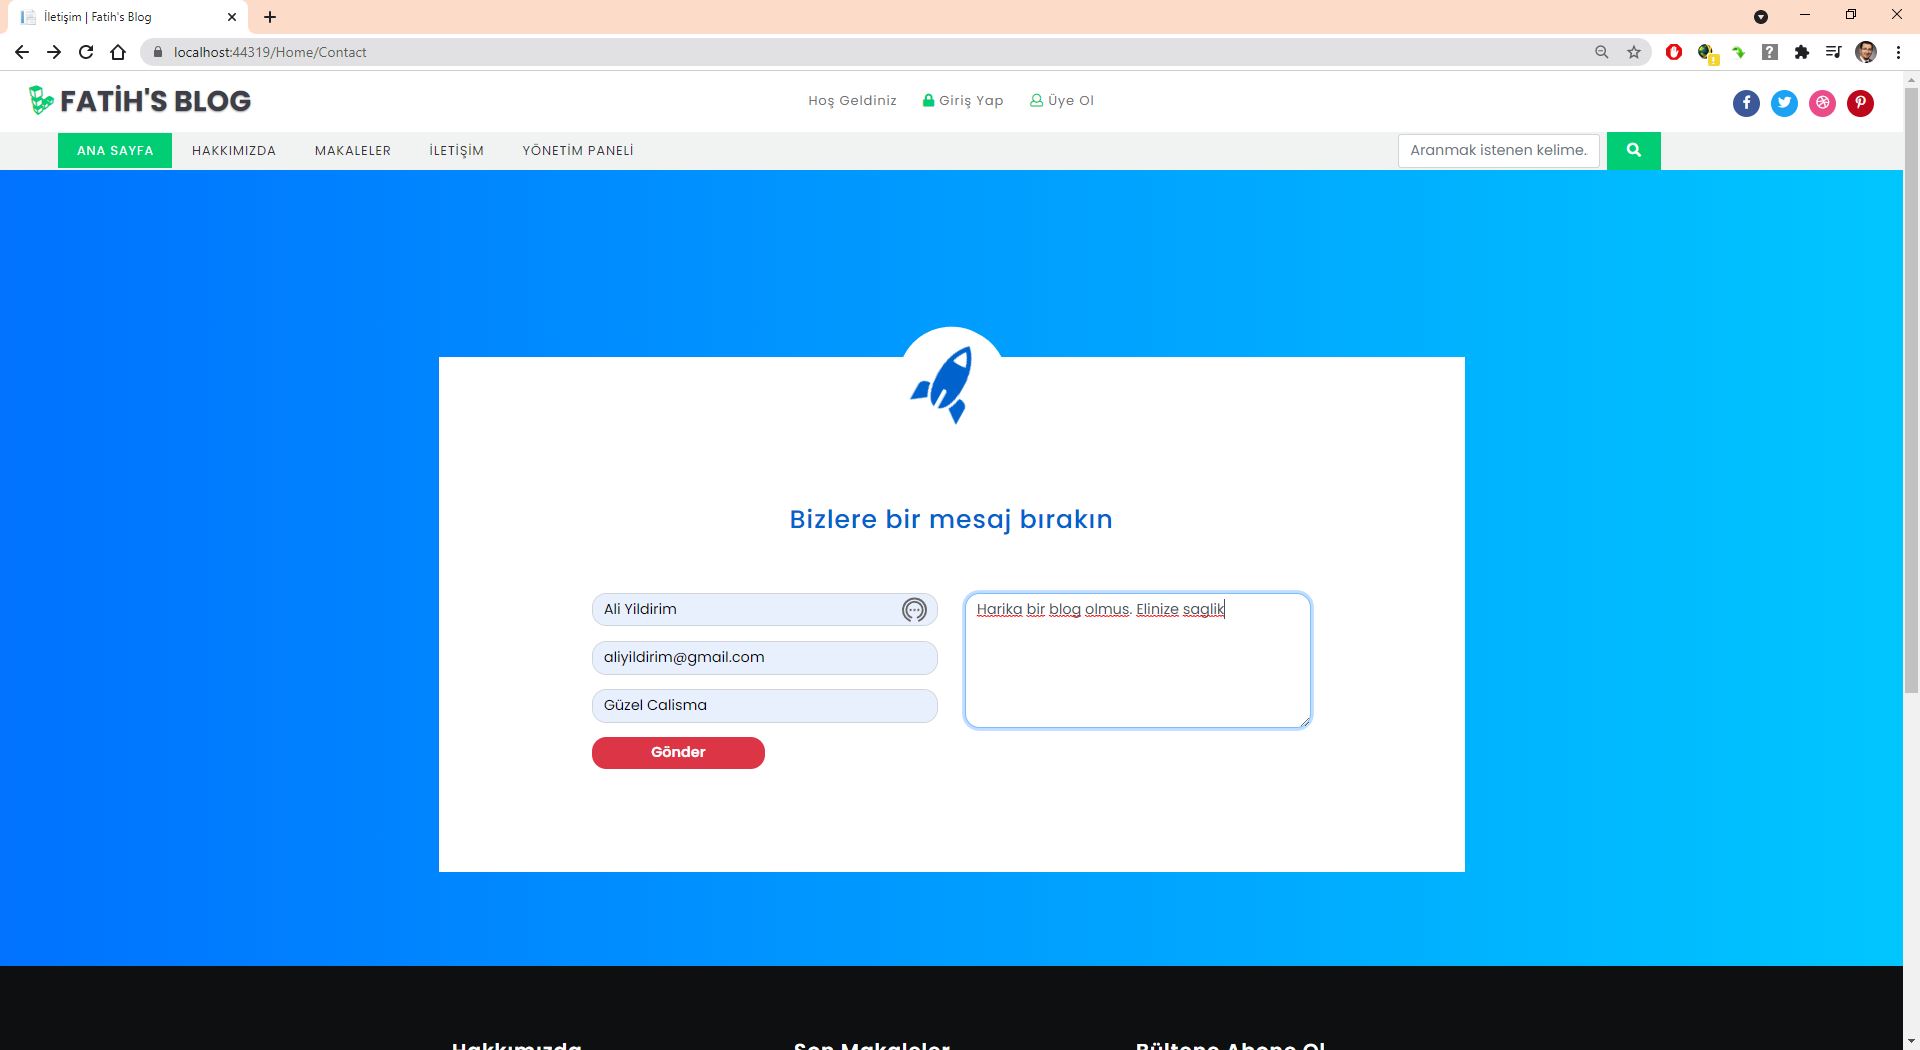The image size is (1920, 1050).
Task: Open browser home page
Action: 118,52
